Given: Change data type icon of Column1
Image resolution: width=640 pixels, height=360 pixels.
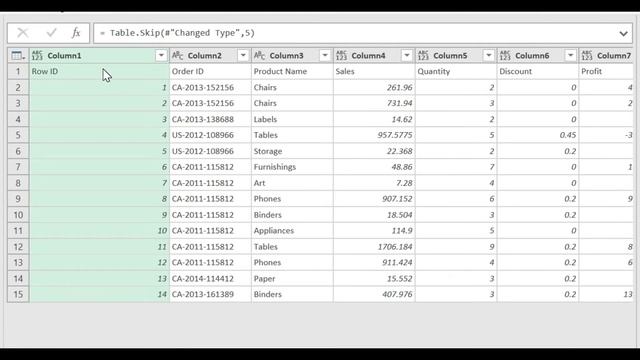Looking at the screenshot, I should point(37,56).
